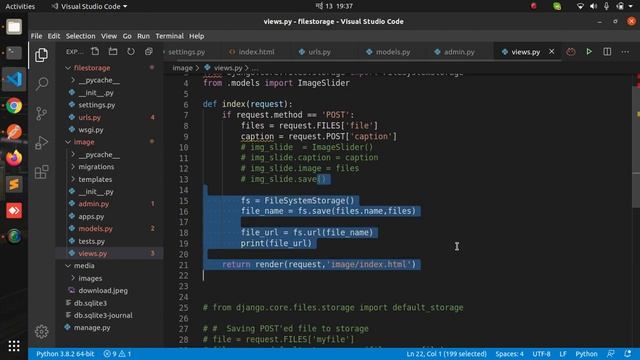Launch Terminal from Ubuntu dock
Viewport: 640px width, 360px height.
[x=14, y=53]
